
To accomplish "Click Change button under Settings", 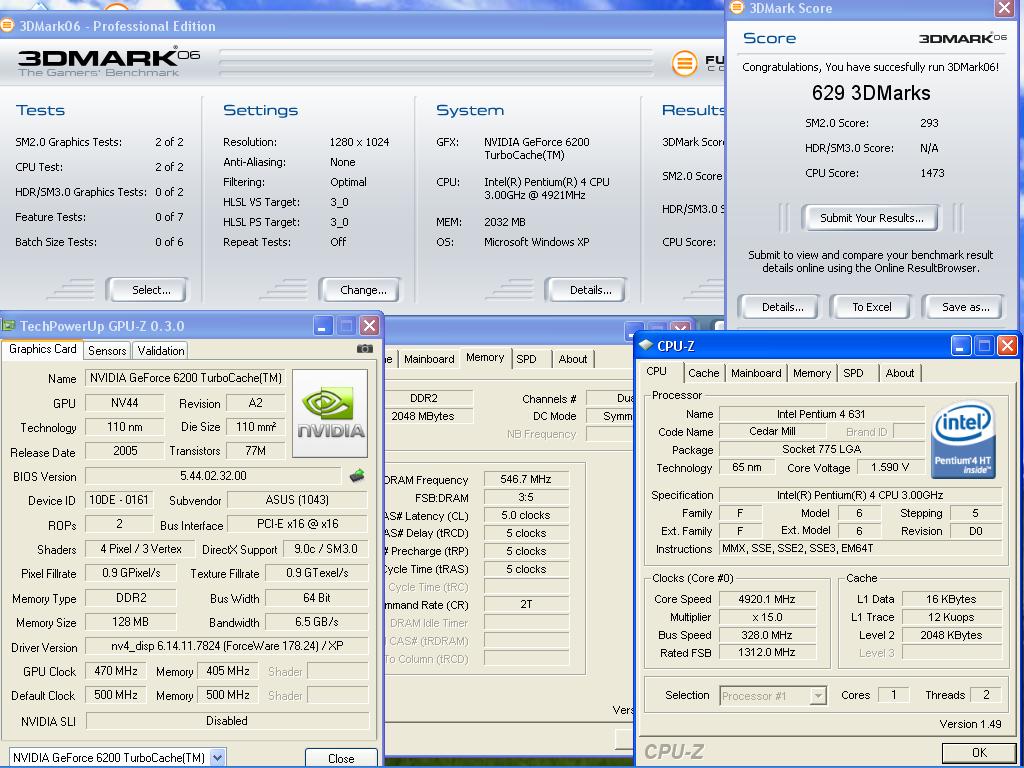I will (360, 290).
